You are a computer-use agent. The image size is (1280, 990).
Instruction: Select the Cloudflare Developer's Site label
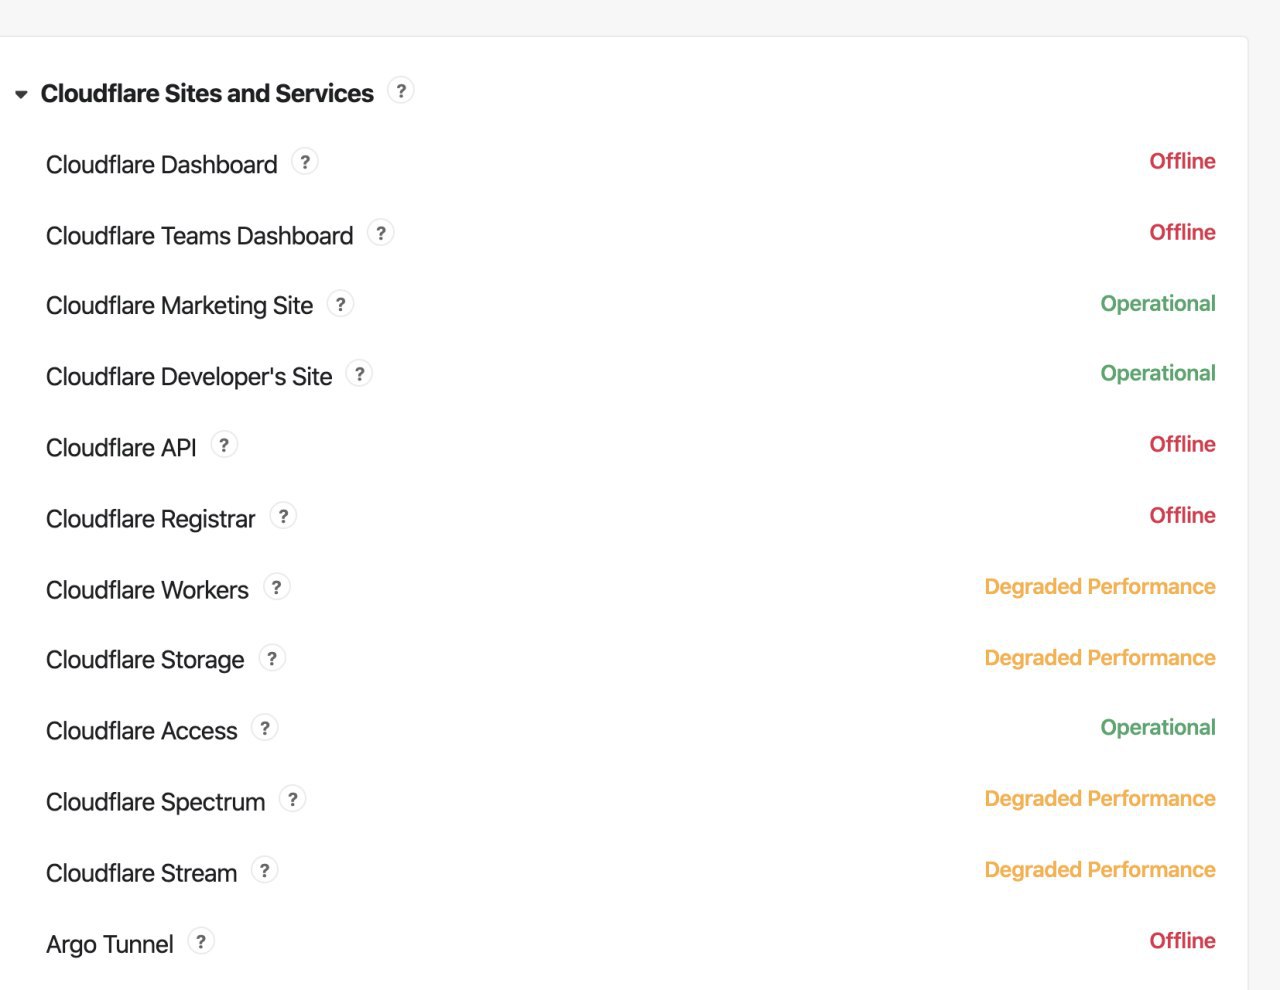click(x=189, y=377)
